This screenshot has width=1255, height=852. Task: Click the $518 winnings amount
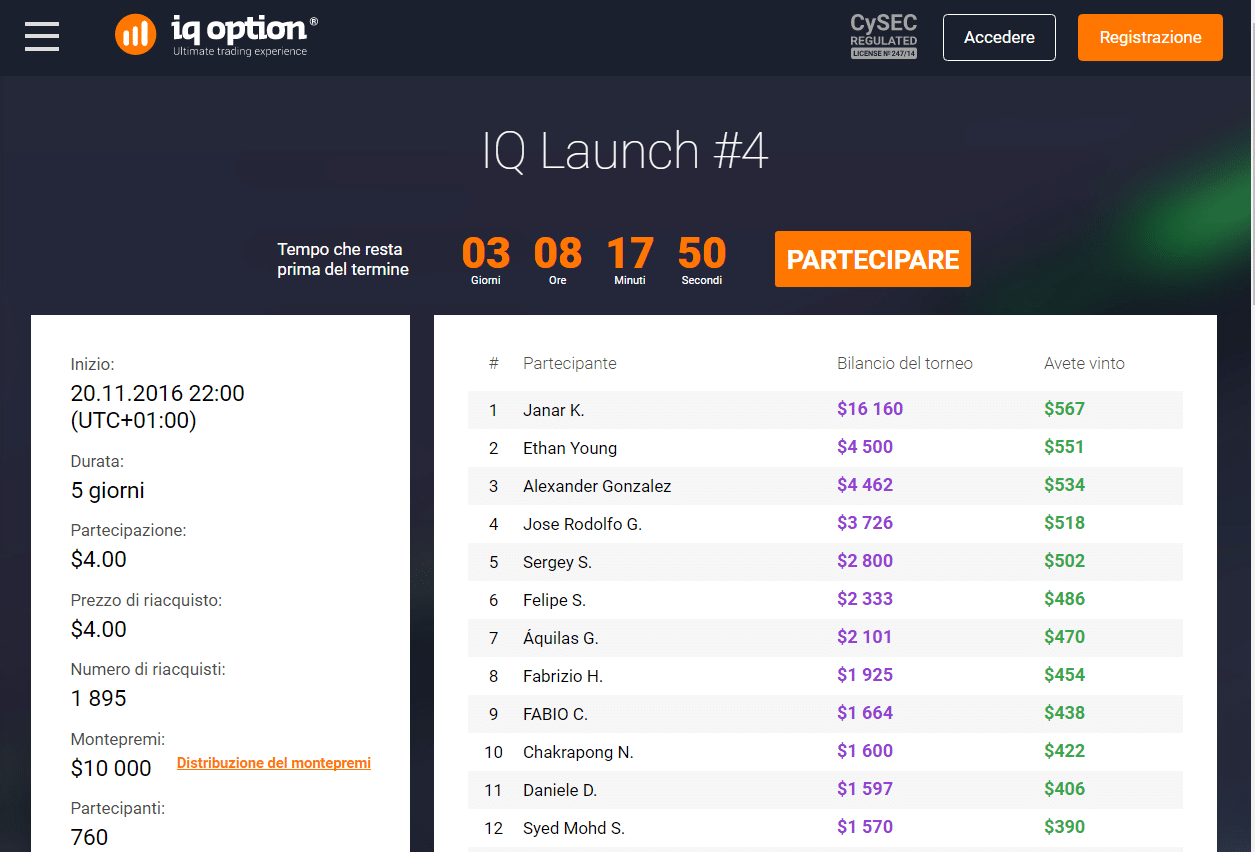pyautogui.click(x=1064, y=523)
